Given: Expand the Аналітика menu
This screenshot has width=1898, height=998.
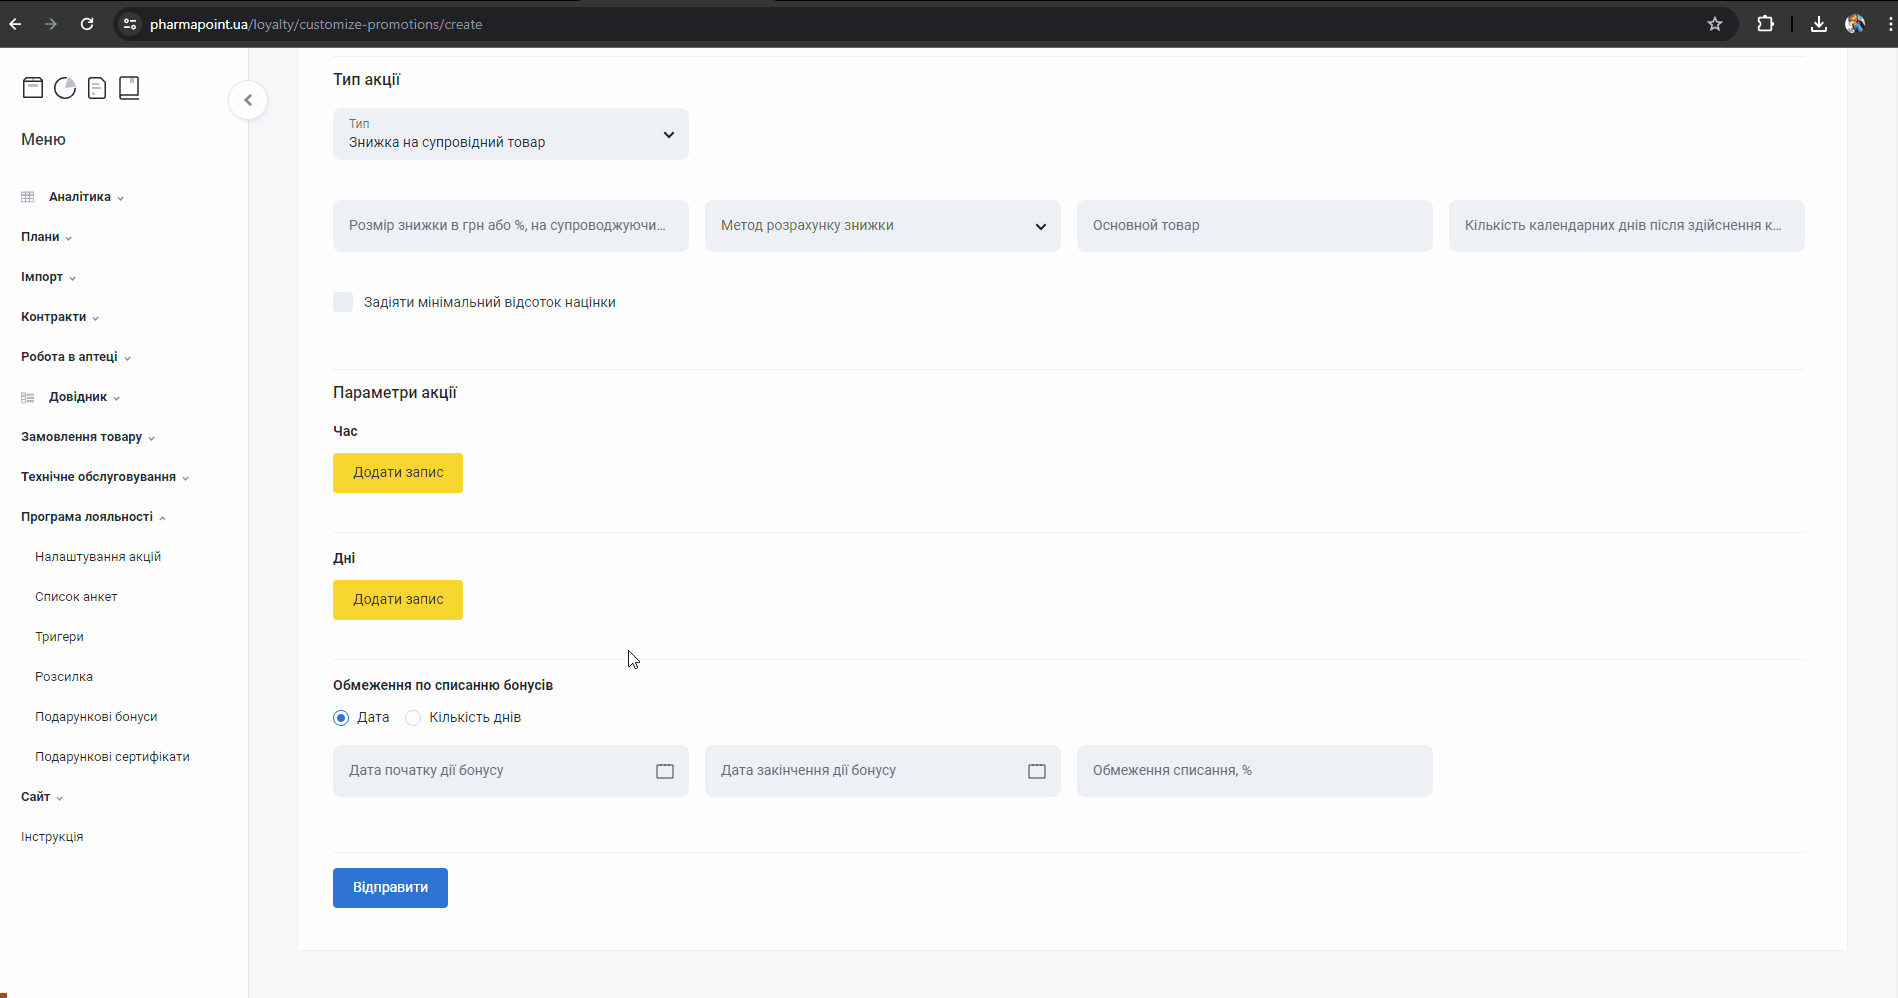Looking at the screenshot, I should 86,197.
